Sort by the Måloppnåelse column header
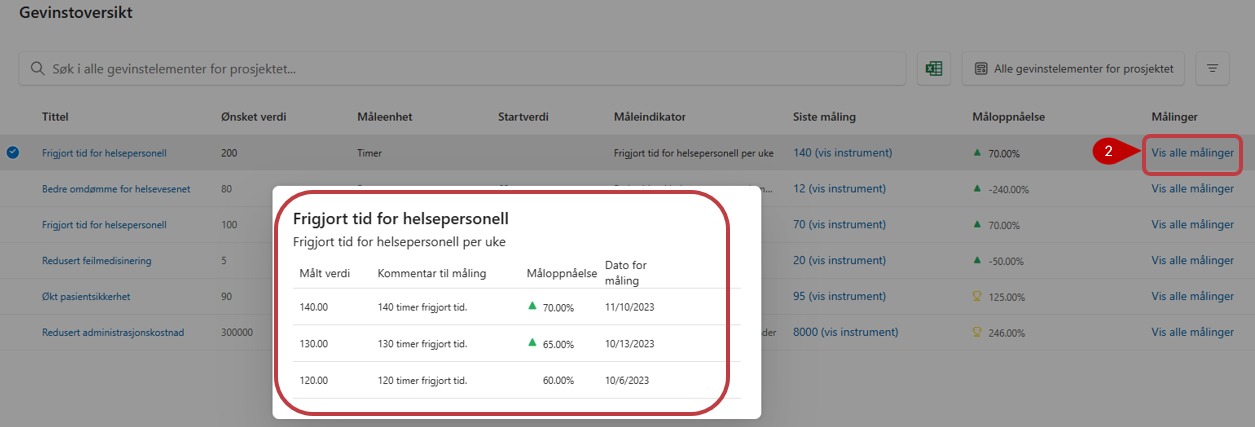The height and width of the screenshot is (427, 1255). tap(1008, 117)
